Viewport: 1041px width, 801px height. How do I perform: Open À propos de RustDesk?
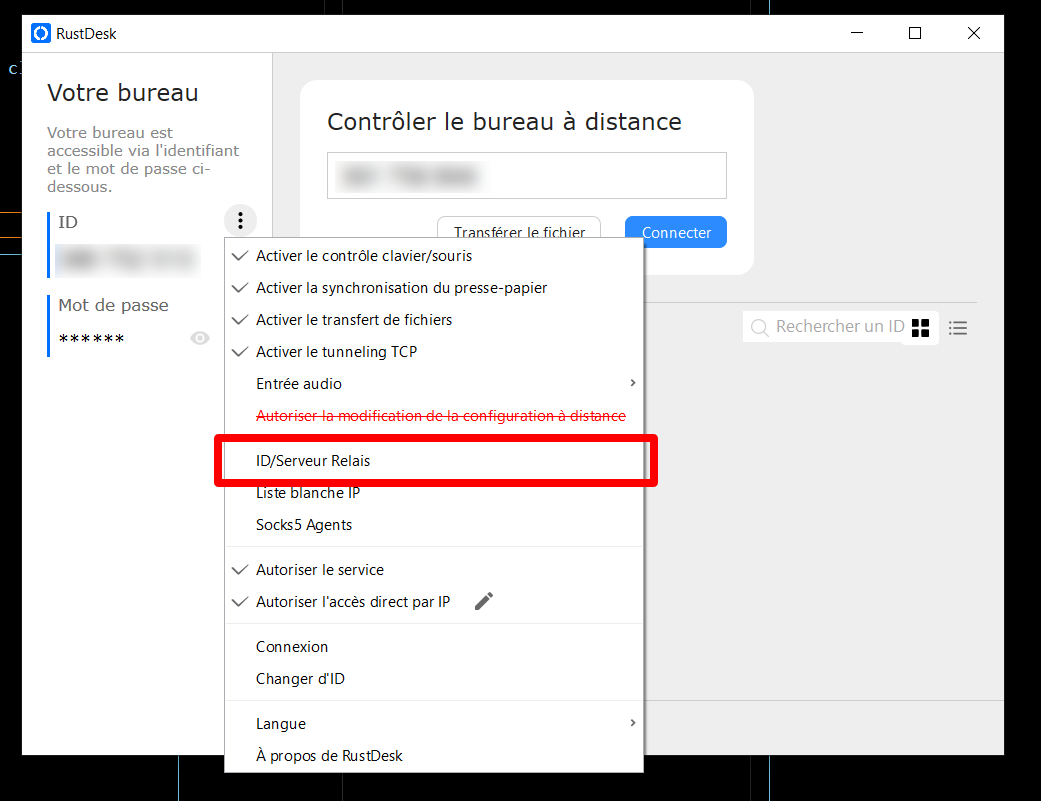(x=434, y=756)
